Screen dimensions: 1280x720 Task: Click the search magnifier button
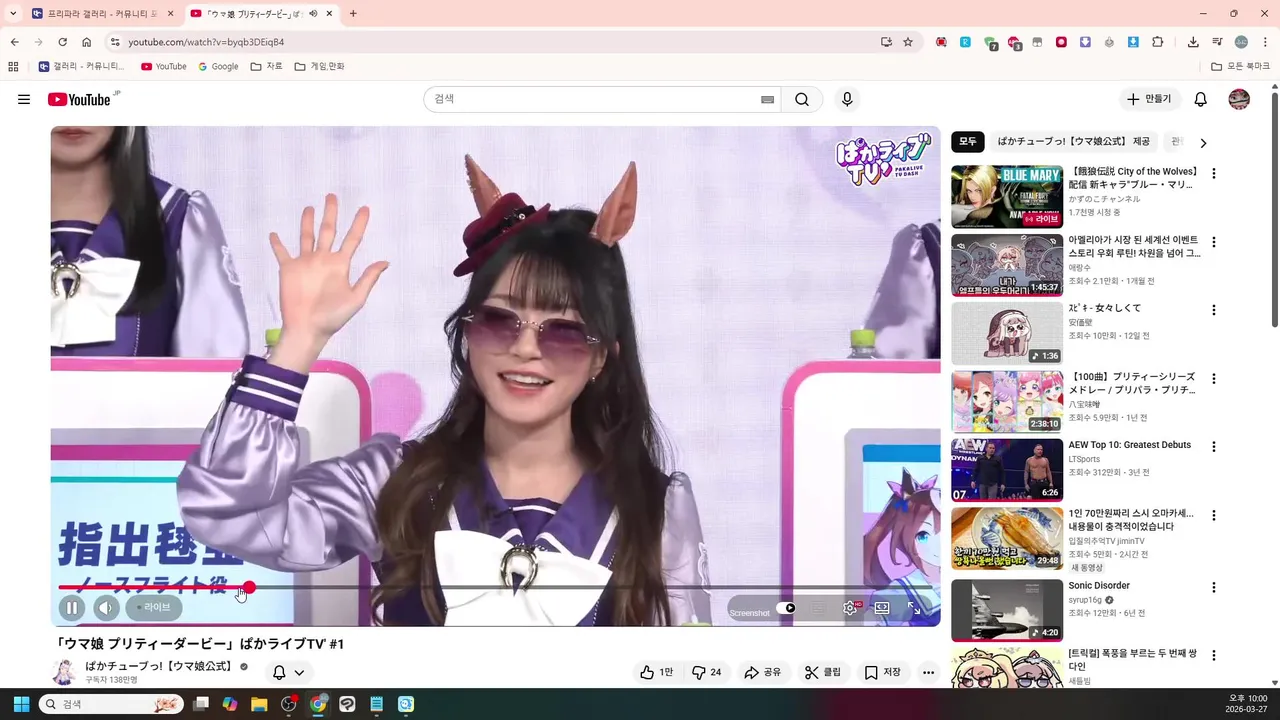(802, 99)
